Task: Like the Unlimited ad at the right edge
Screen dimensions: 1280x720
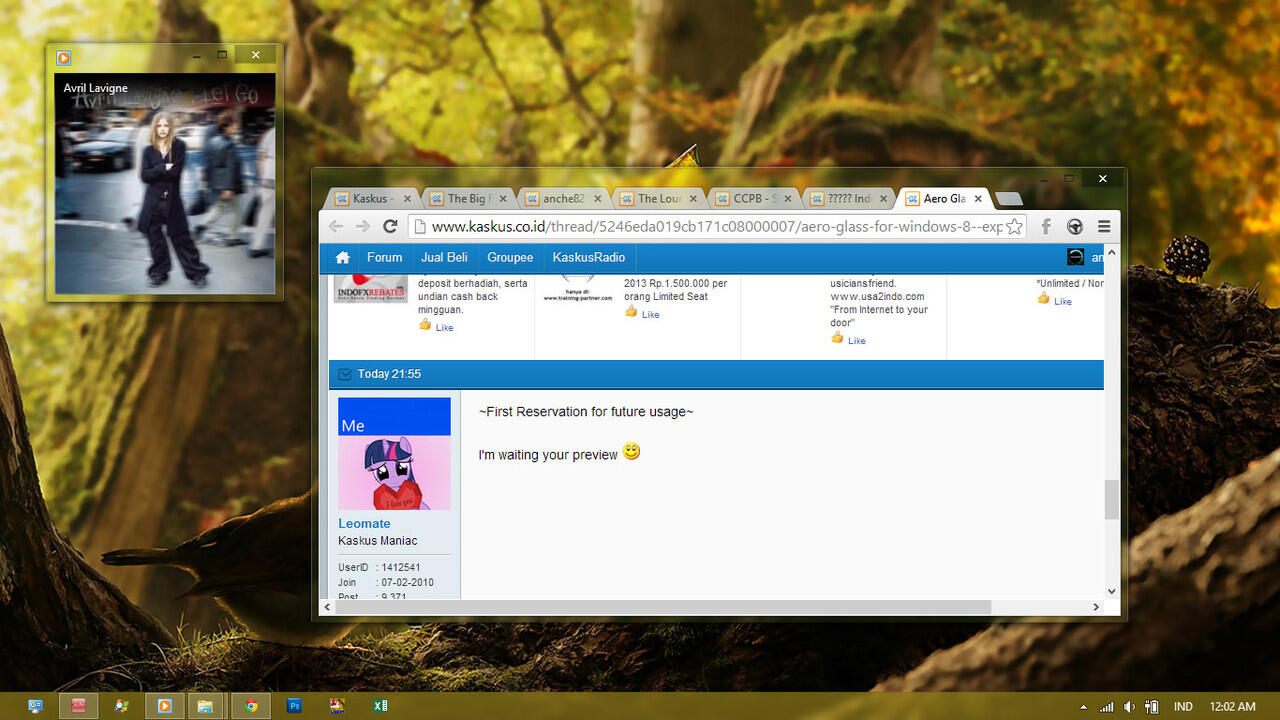Action: pos(1054,300)
